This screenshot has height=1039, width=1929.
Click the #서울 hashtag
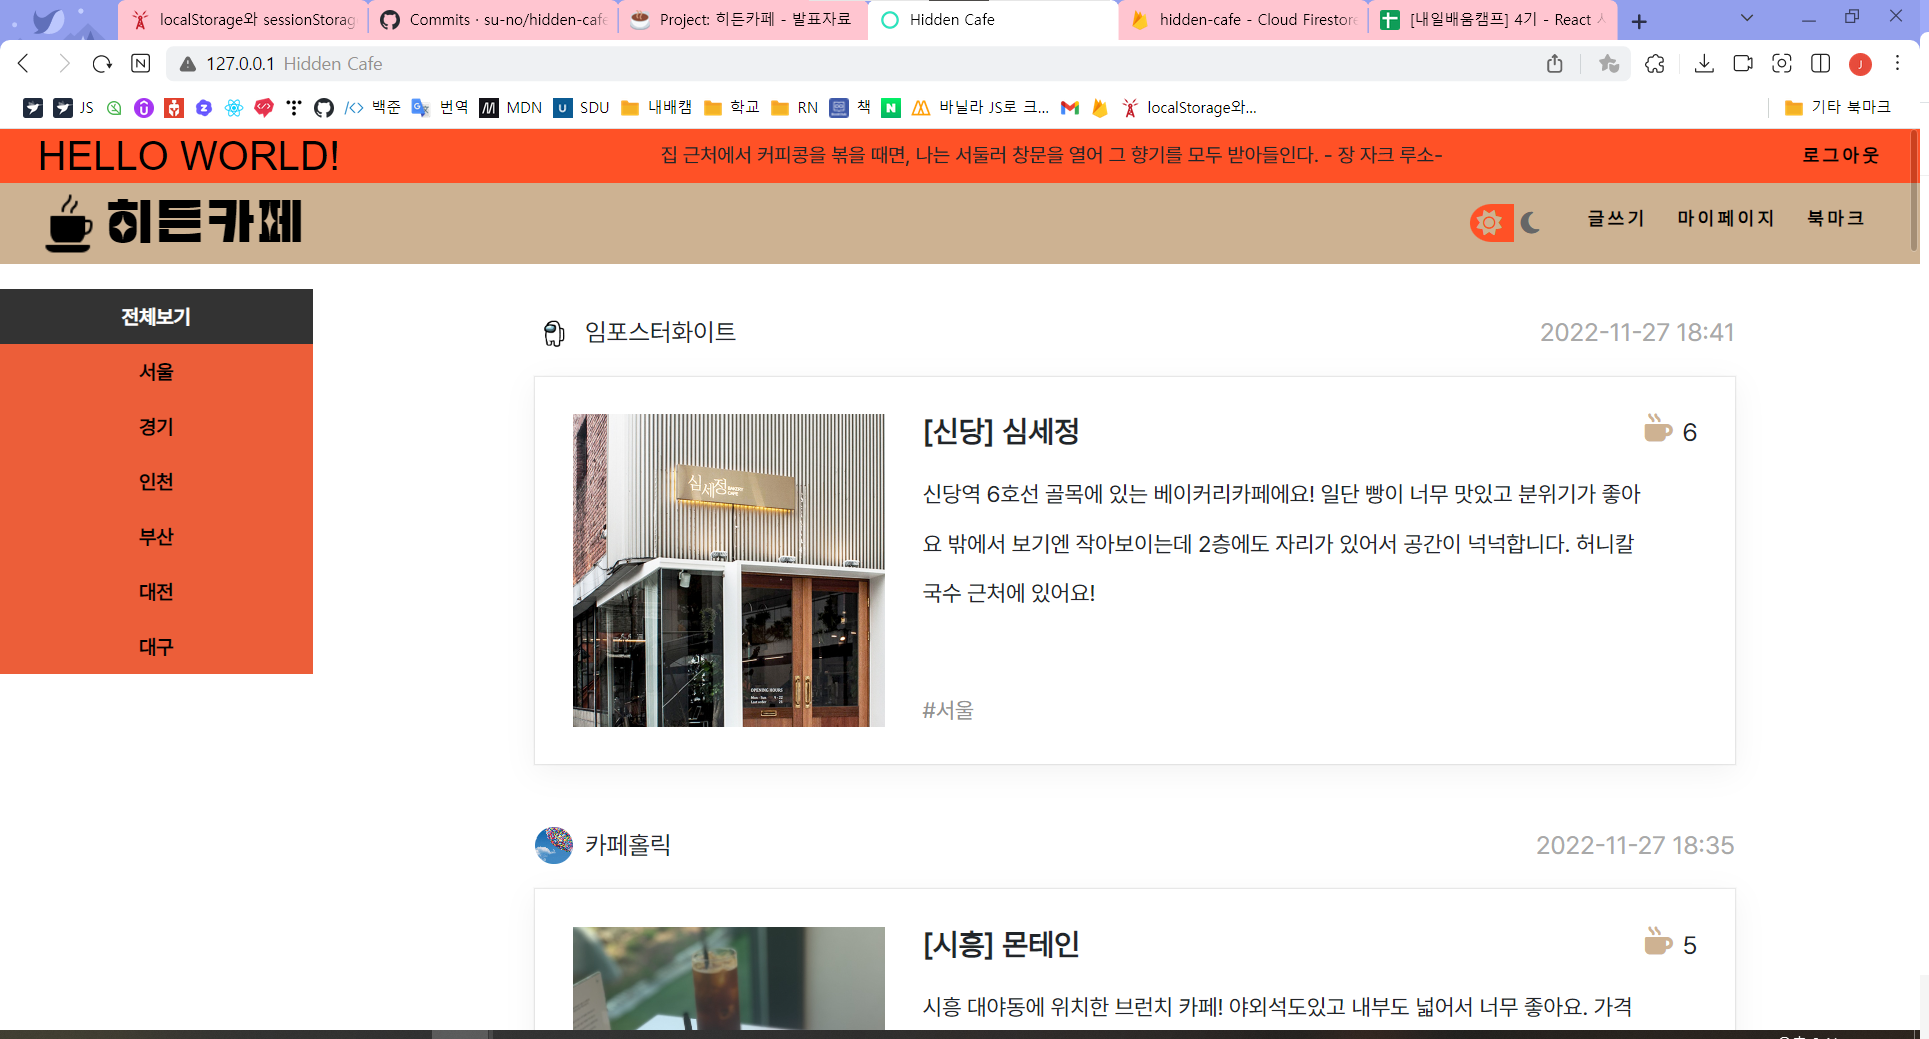click(948, 710)
